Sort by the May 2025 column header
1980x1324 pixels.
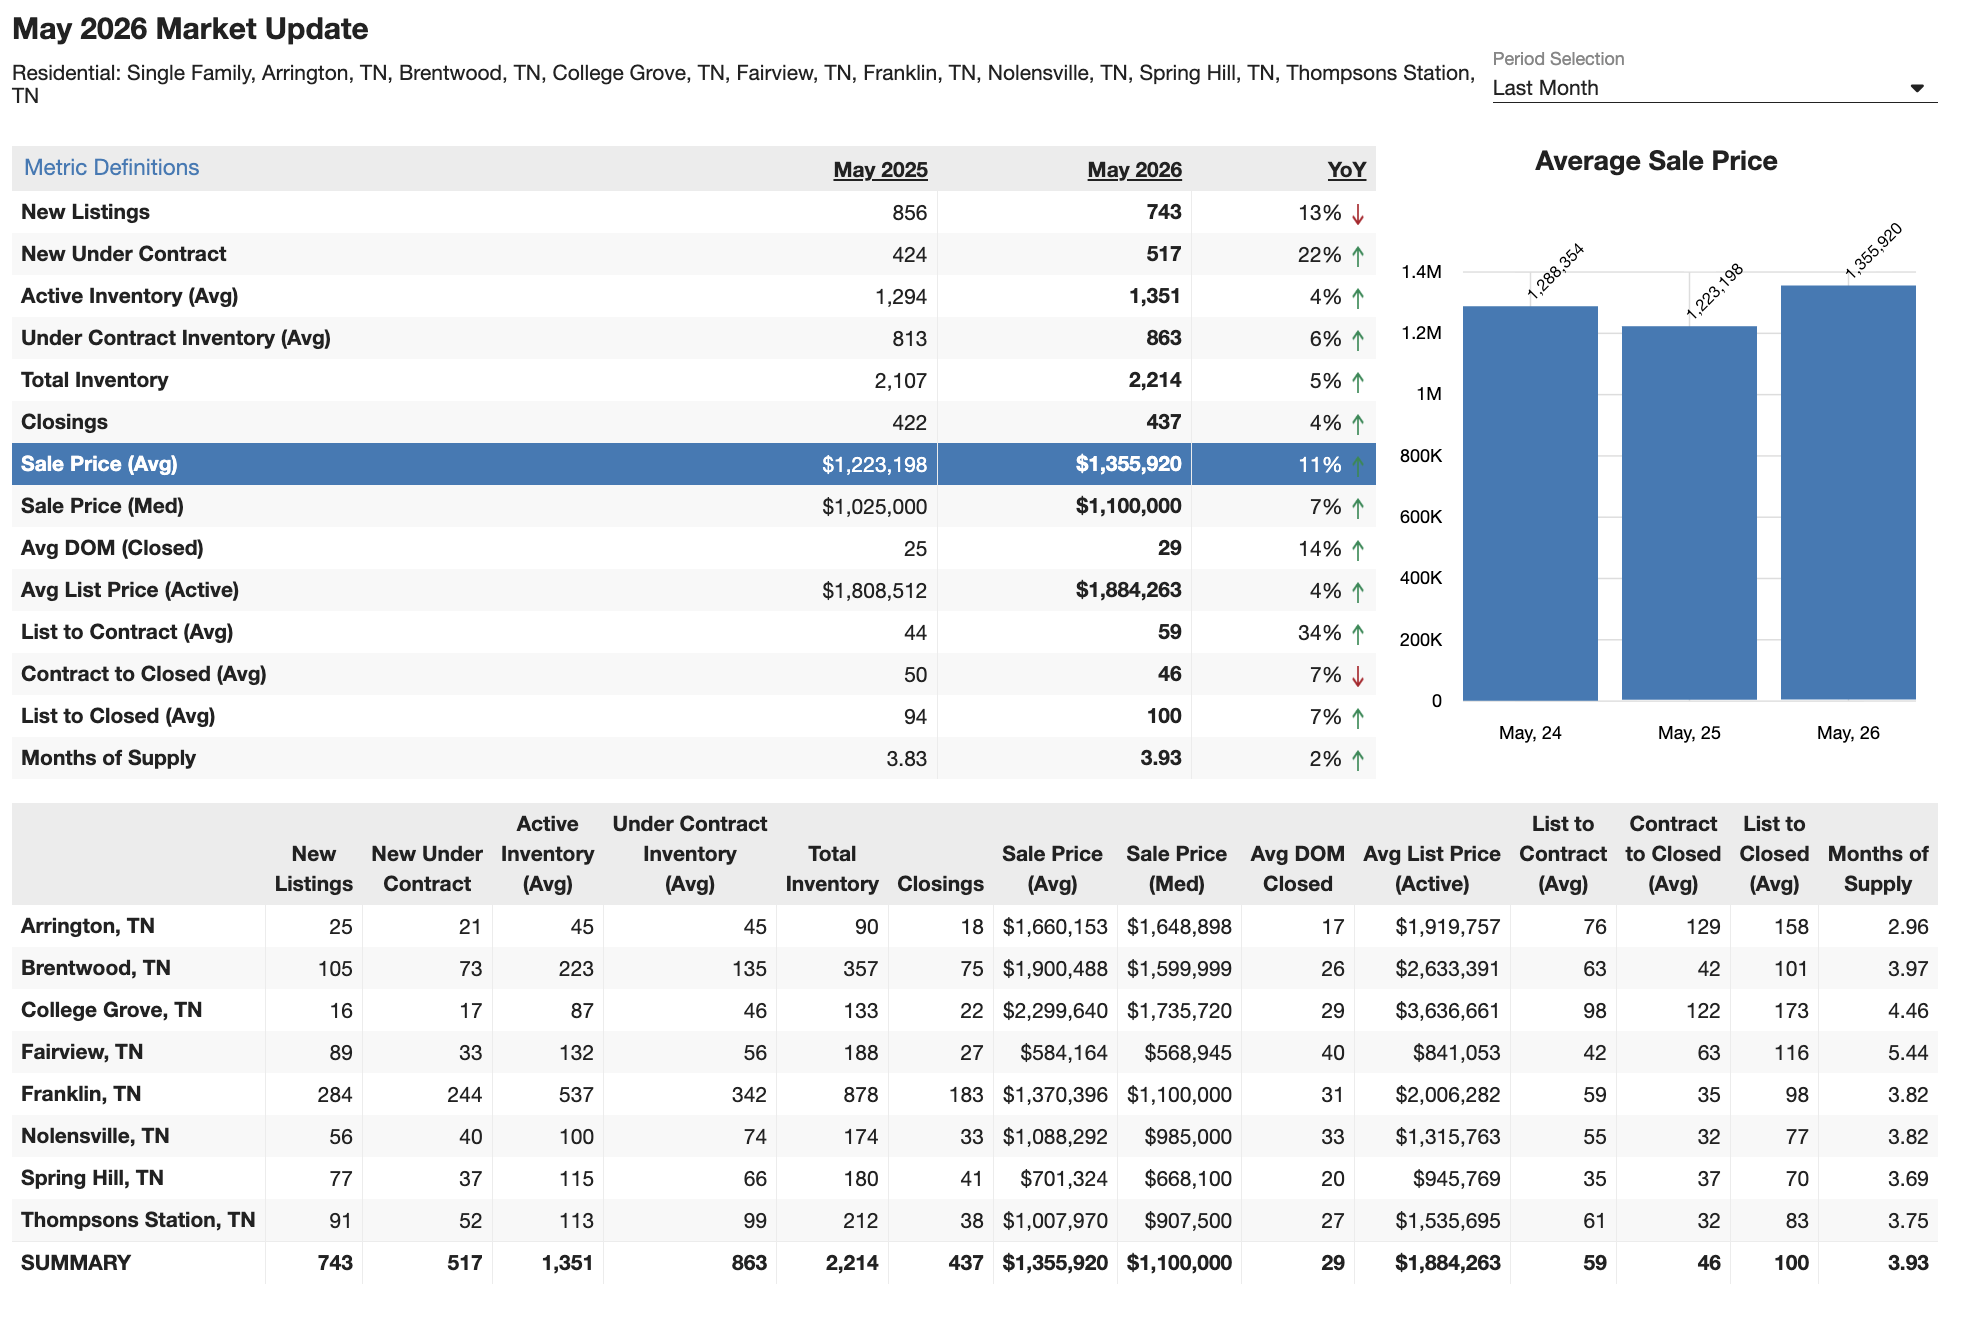880,170
